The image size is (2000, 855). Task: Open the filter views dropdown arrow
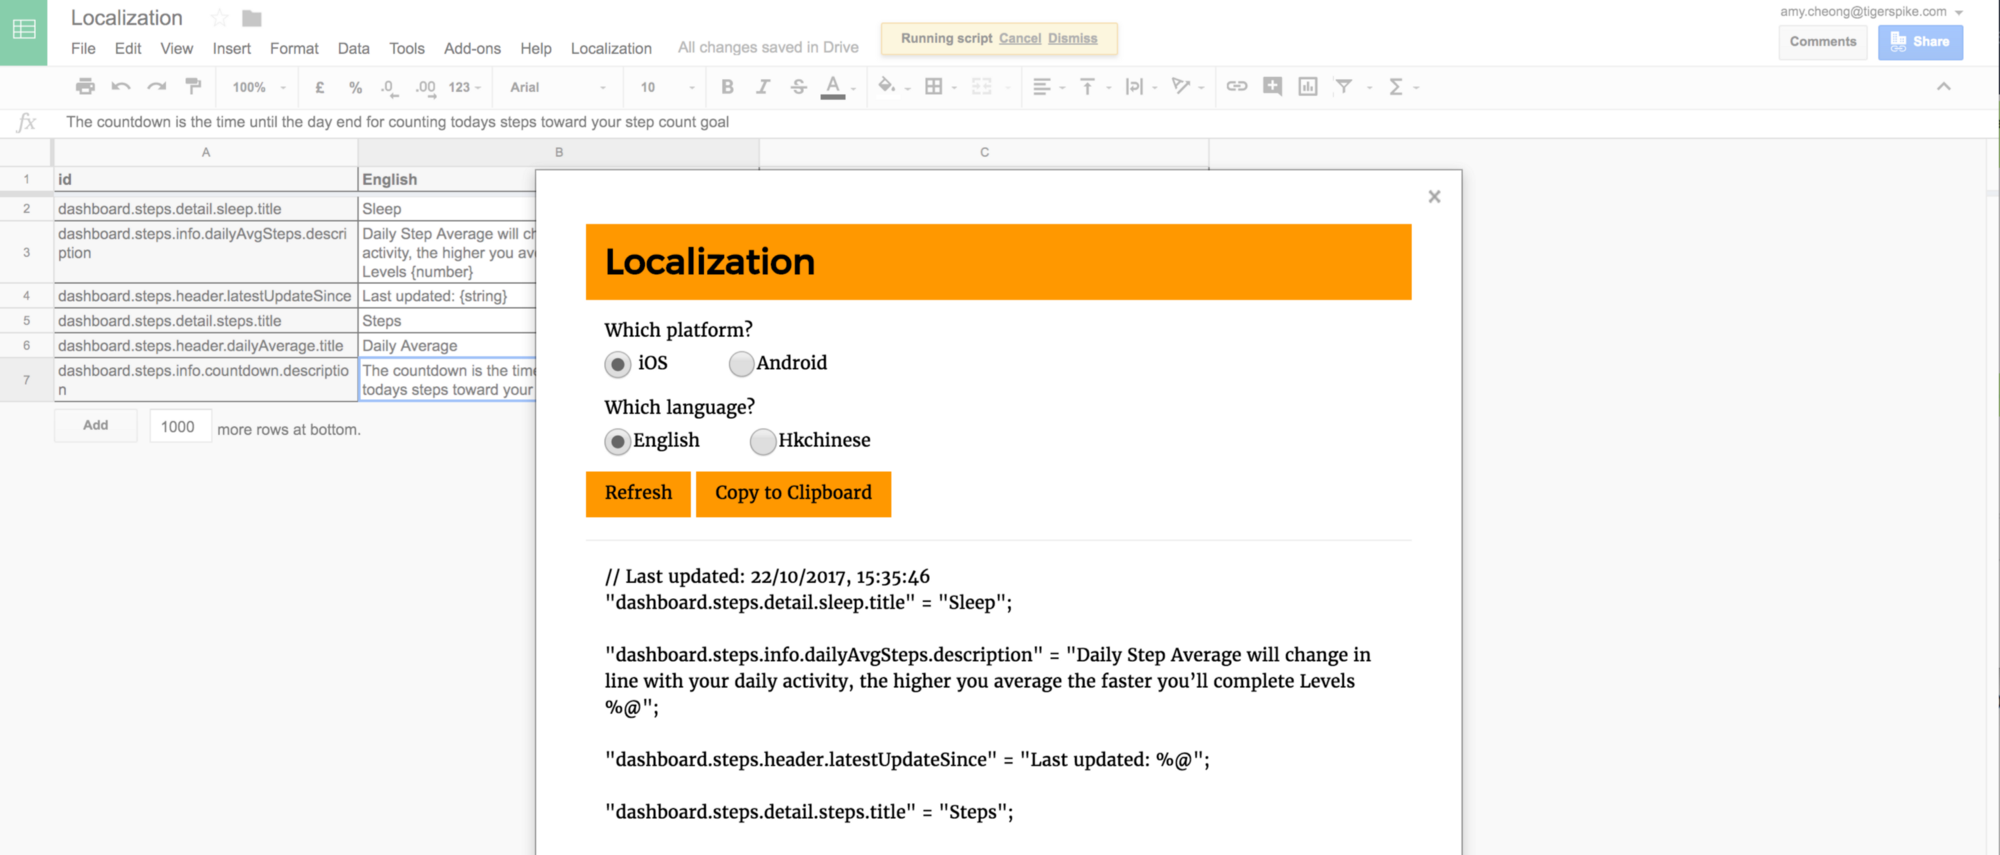1370,88
